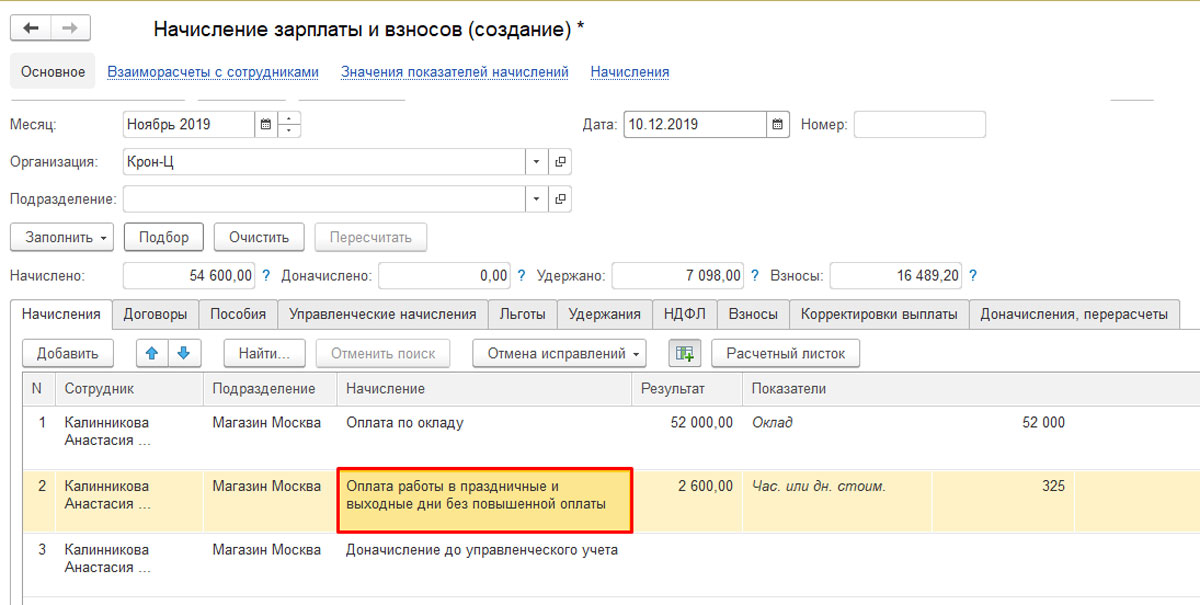Screen dimensions: 1200x605
Task: Click the green table settings icon
Action: tap(685, 353)
